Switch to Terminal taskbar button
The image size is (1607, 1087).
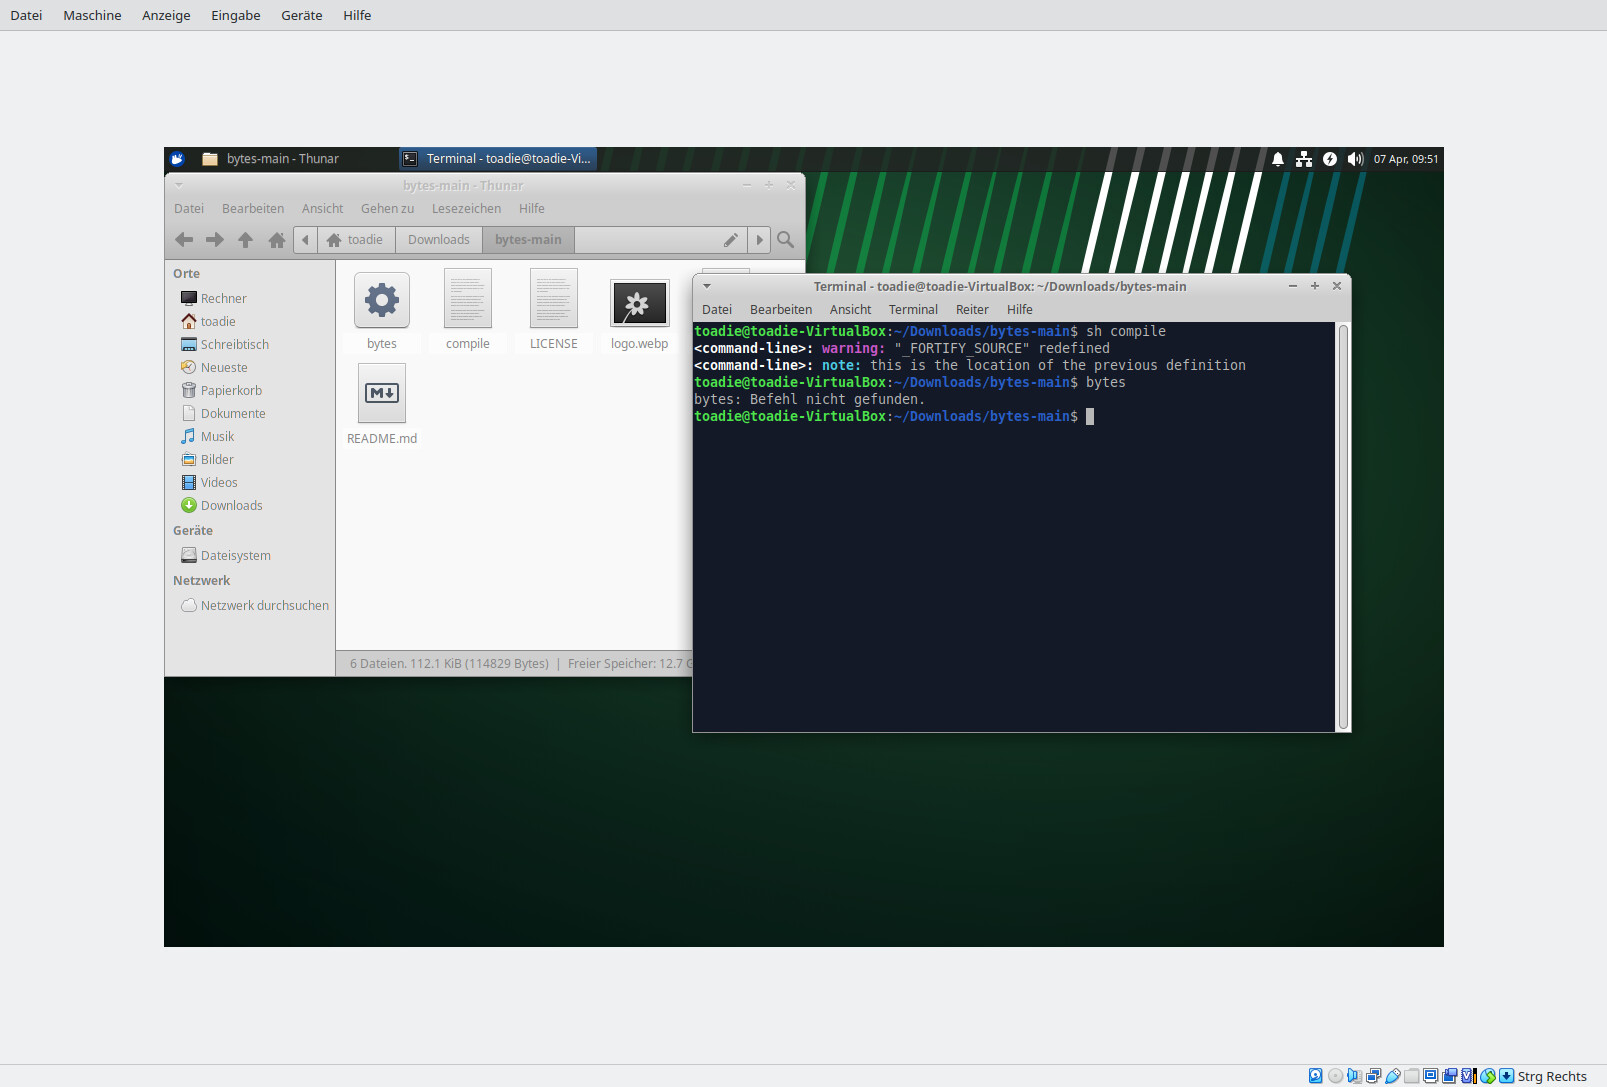497,159
